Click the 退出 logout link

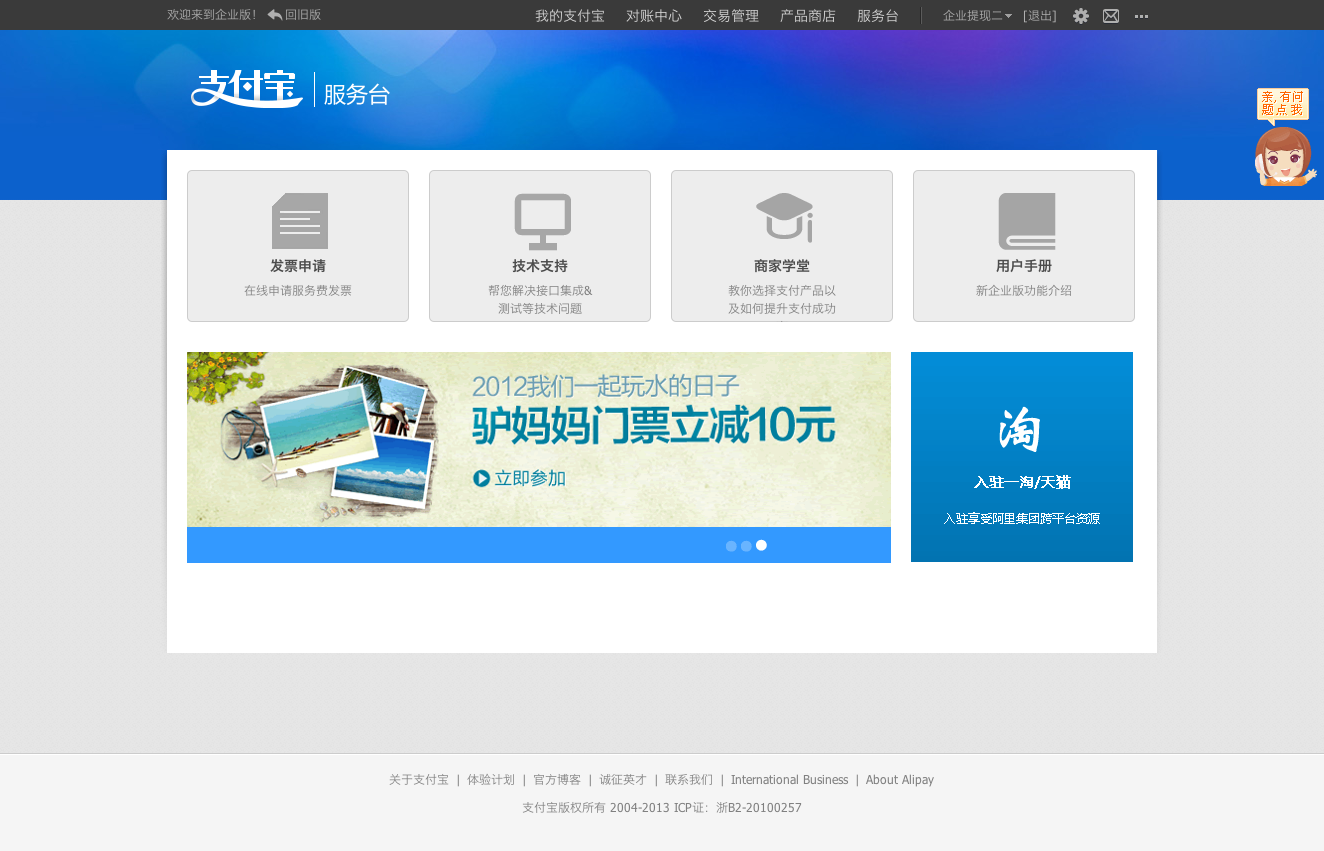(1040, 16)
